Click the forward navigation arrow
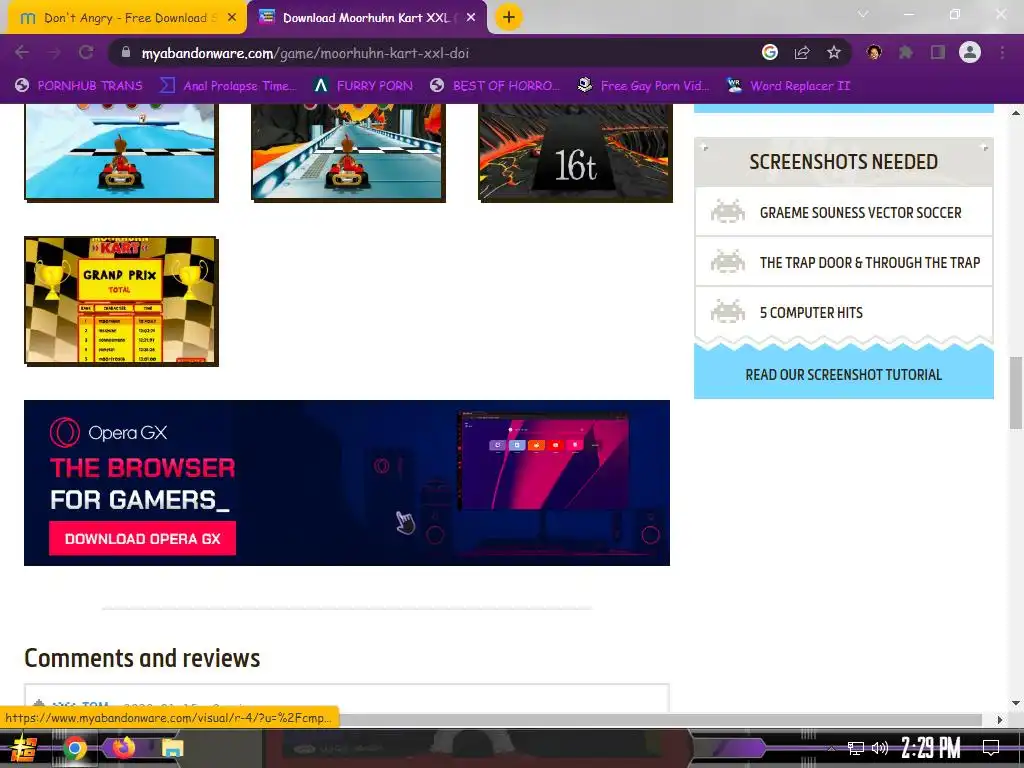The image size is (1024, 768). tap(54, 53)
